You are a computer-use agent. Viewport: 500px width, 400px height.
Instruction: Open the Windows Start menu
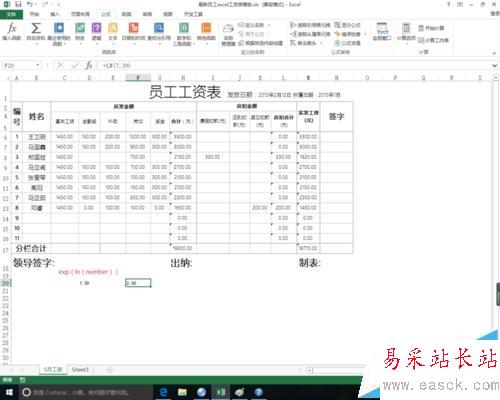(9, 392)
